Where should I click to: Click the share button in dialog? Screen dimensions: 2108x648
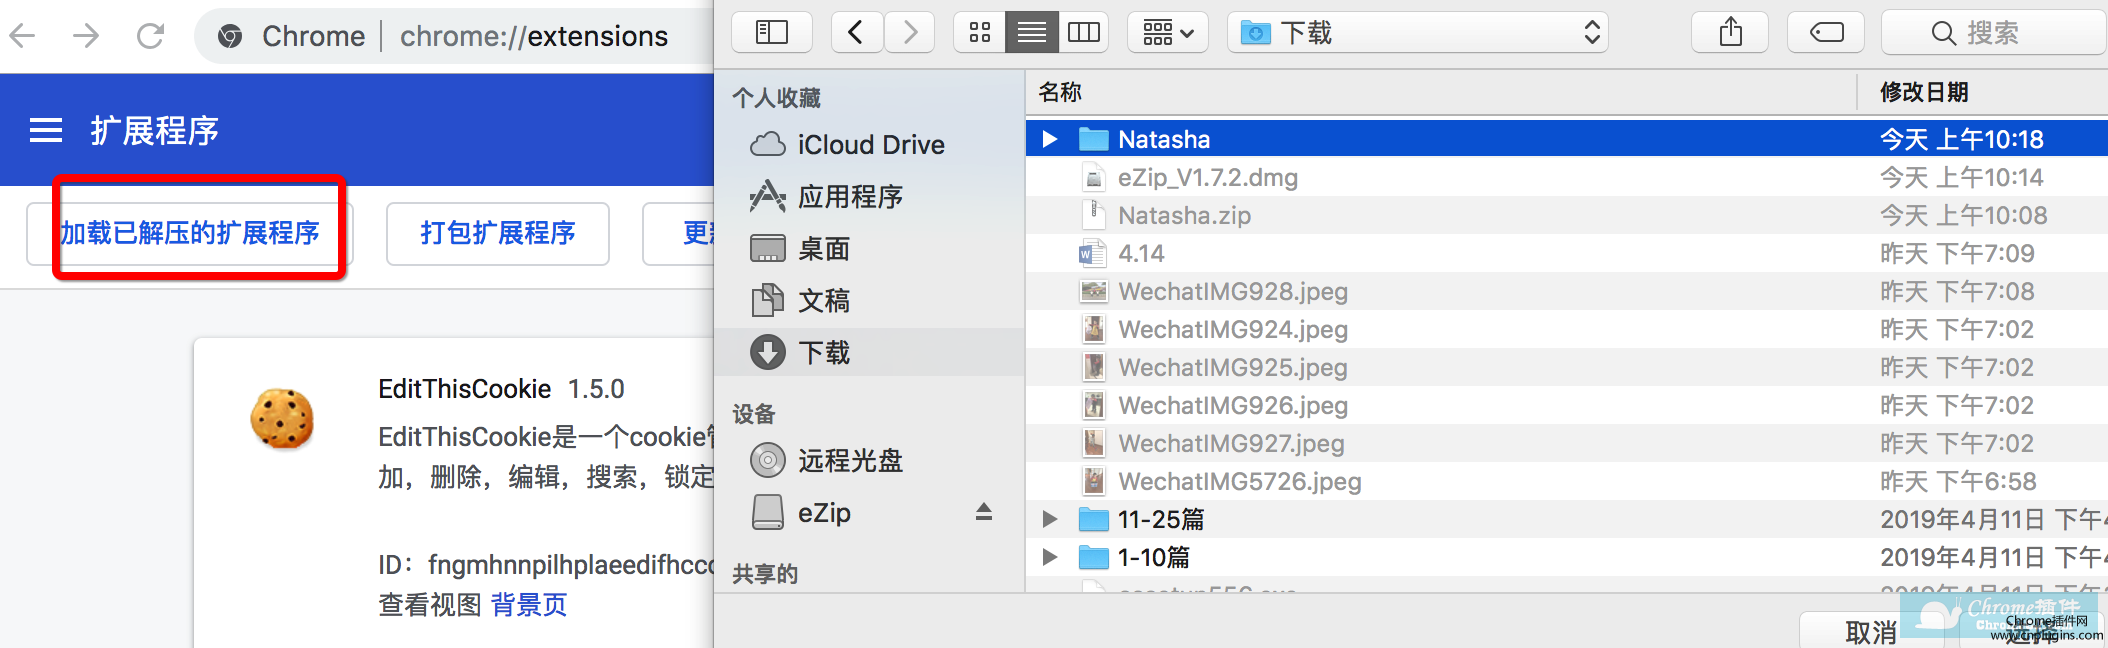1730,33
